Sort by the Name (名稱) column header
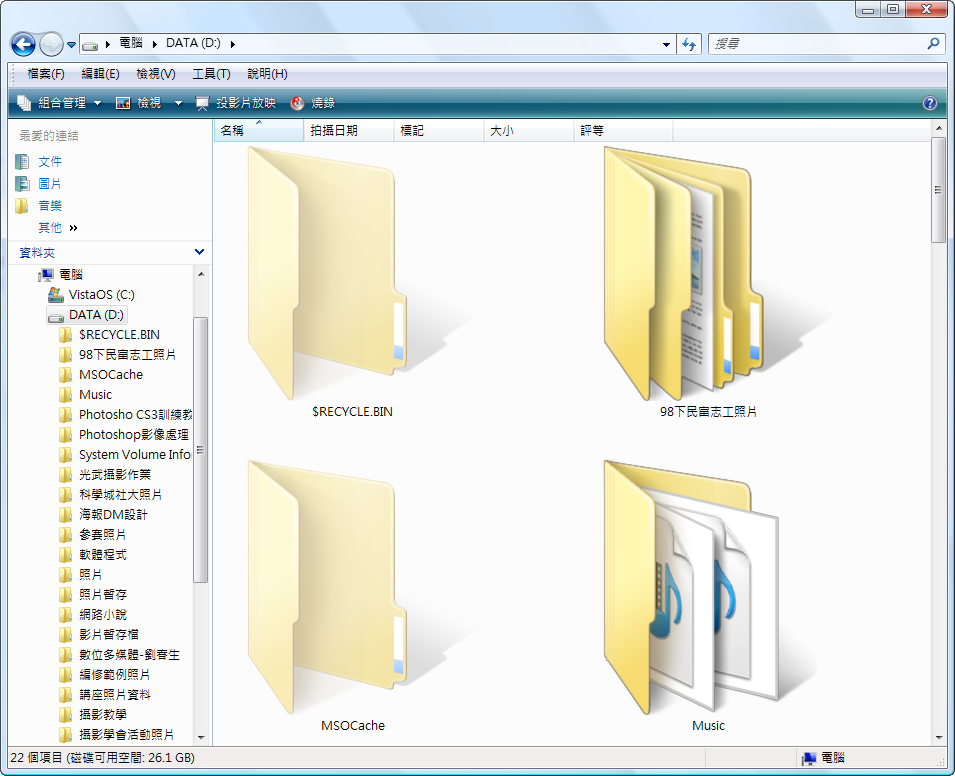The image size is (955, 776). pos(232,131)
